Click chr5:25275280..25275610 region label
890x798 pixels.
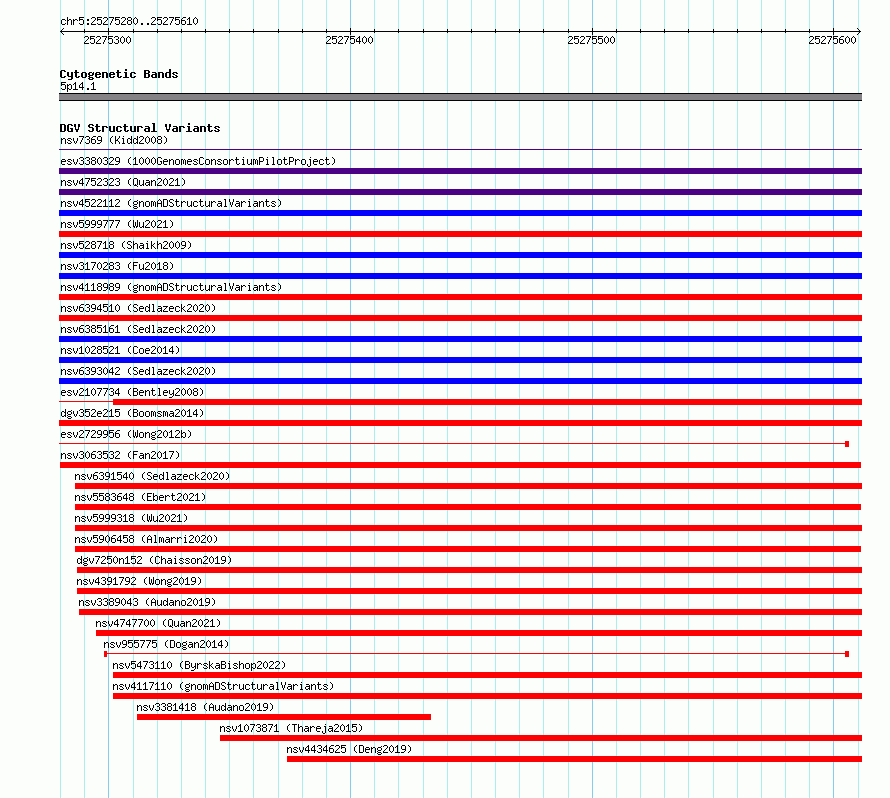(129, 21)
